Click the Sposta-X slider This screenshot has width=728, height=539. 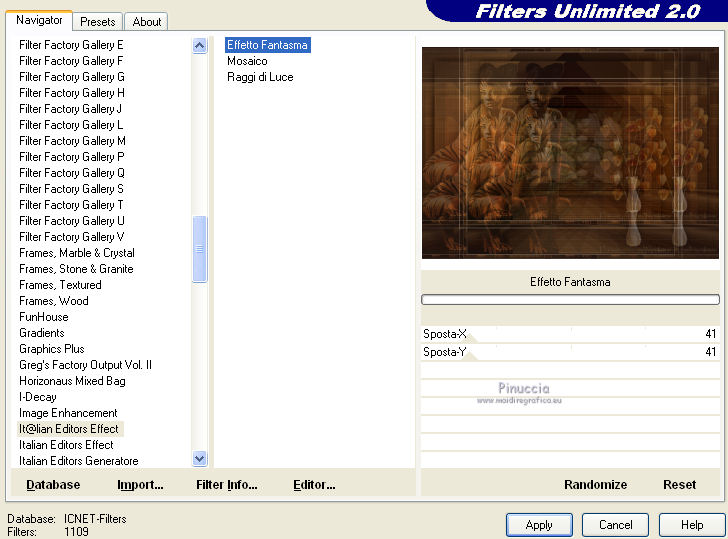click(x=570, y=334)
